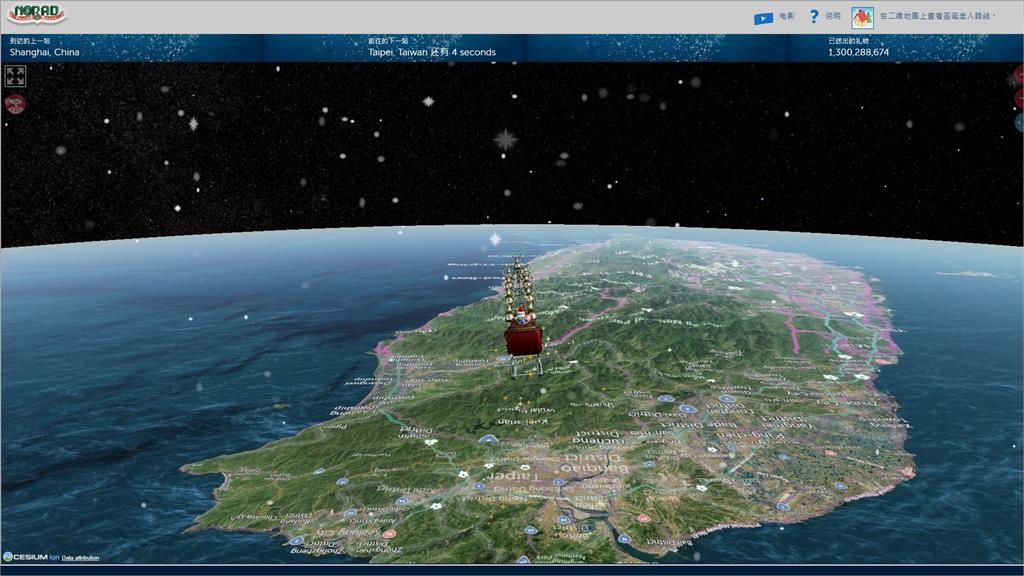This screenshot has height=576, width=1024.
Task: Click the second red round button at right edge
Action: click(1019, 98)
